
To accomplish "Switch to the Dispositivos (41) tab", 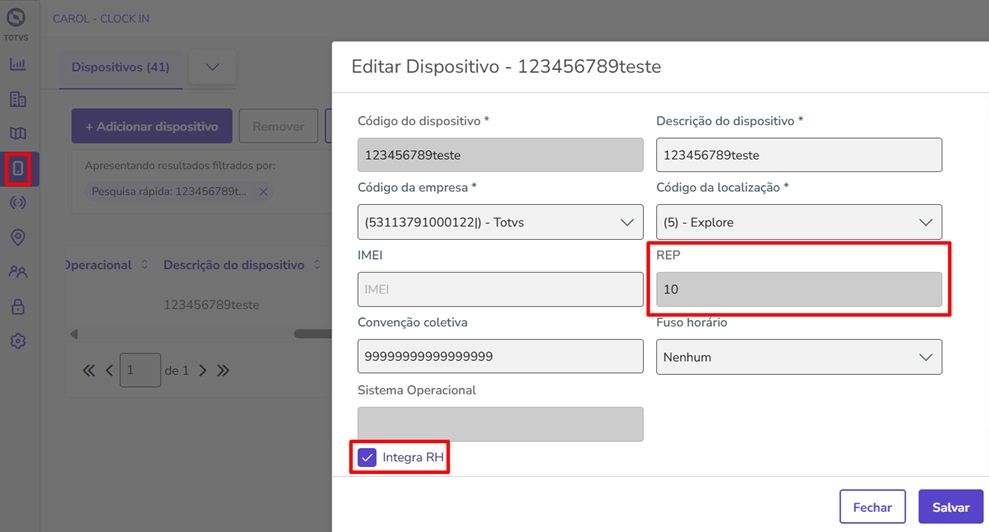I will click(x=120, y=67).
